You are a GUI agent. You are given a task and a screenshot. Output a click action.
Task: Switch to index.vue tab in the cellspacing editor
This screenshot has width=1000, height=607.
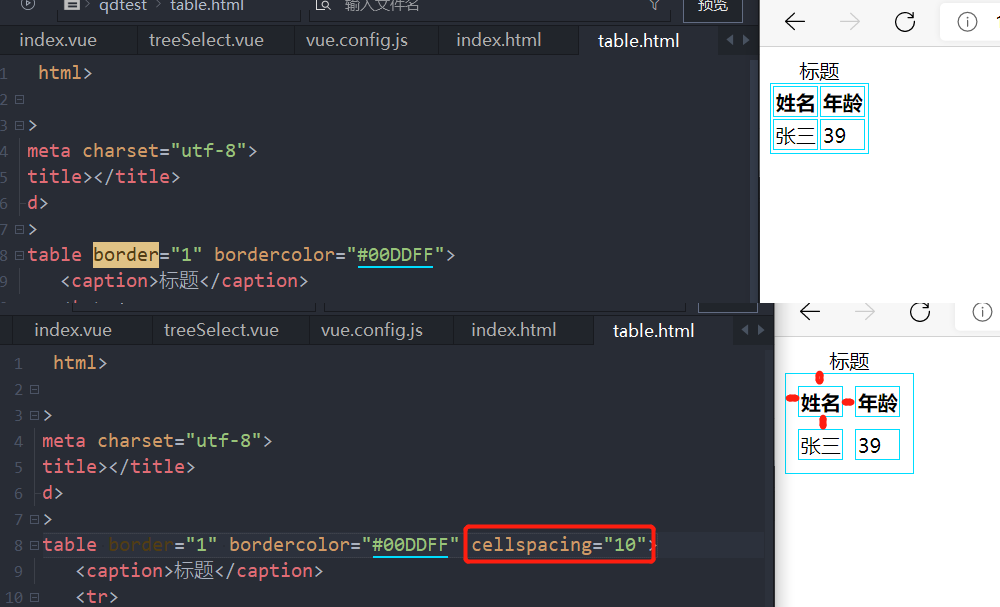point(73,330)
